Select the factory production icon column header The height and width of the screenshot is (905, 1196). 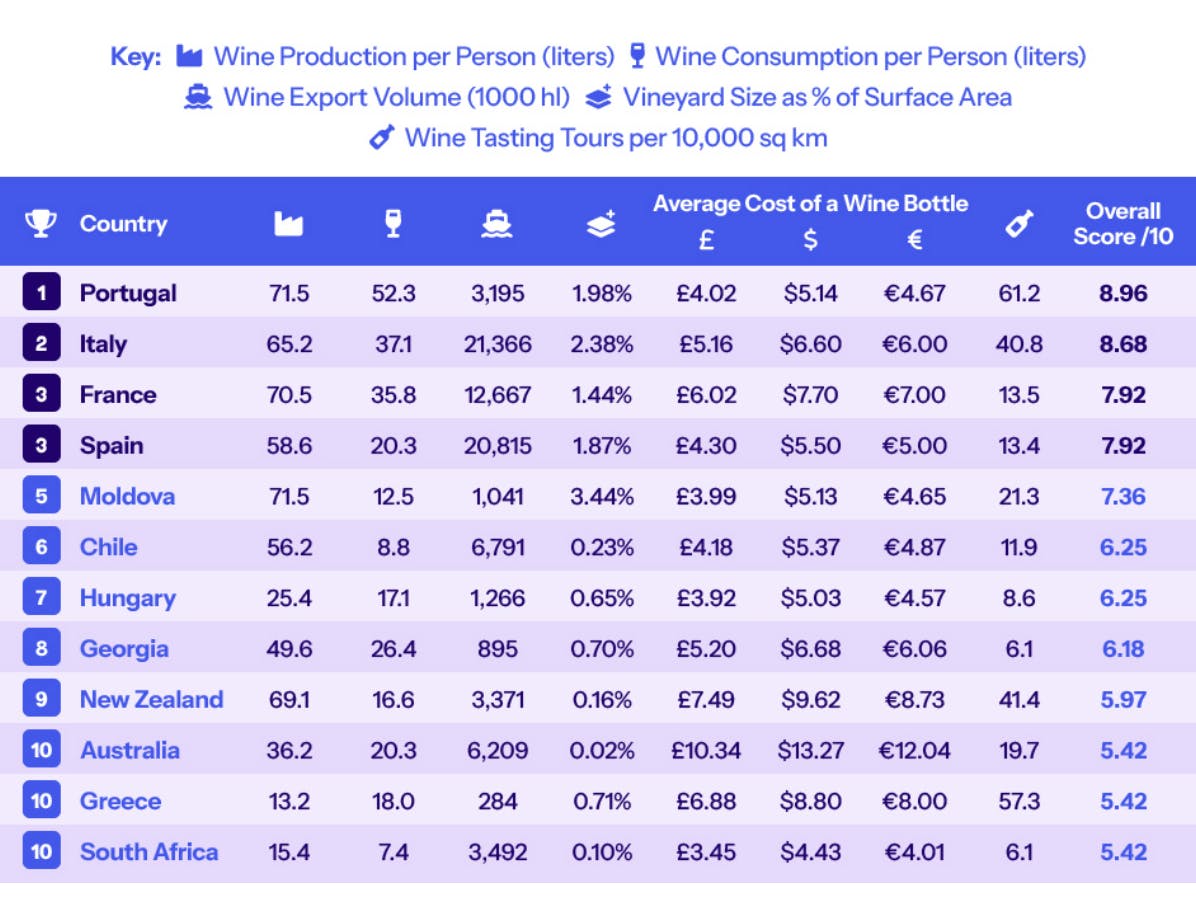[289, 224]
